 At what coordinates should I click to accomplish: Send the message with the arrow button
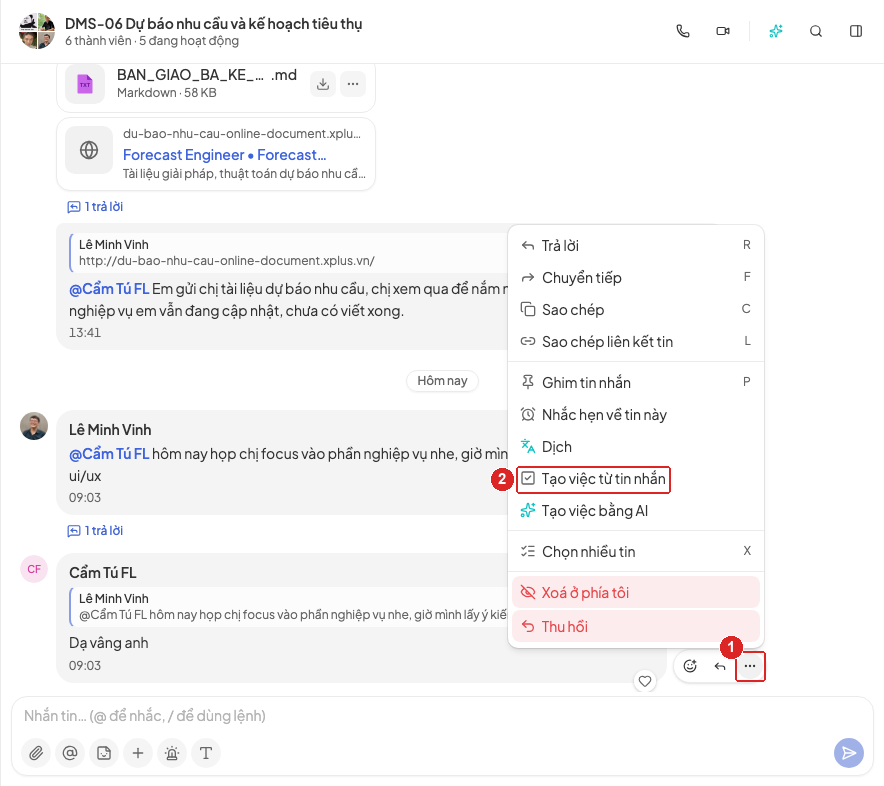coord(848,753)
